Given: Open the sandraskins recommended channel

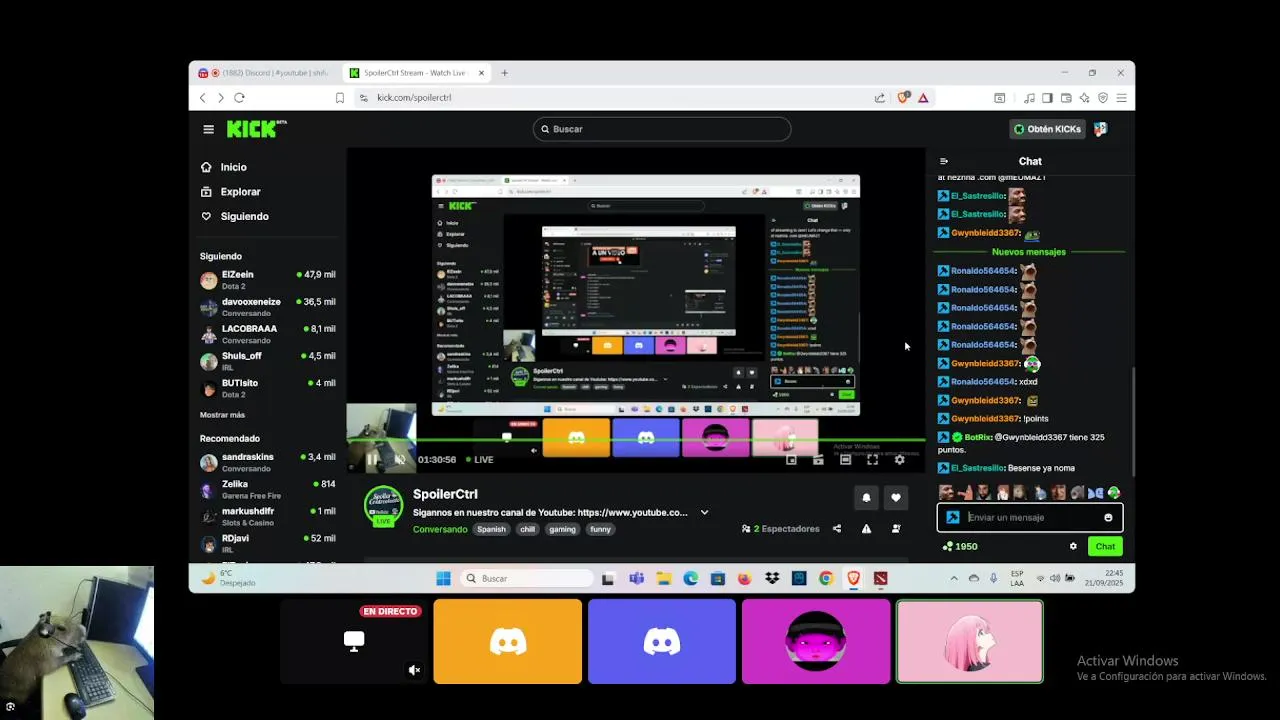Looking at the screenshot, I should (x=268, y=462).
